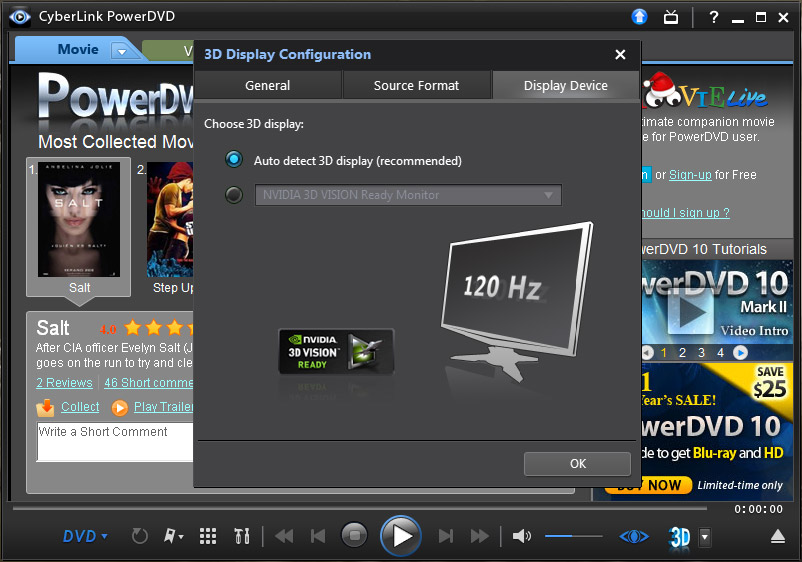Click the Play Trailer orange play icon
Image resolution: width=802 pixels, height=562 pixels.
point(120,408)
